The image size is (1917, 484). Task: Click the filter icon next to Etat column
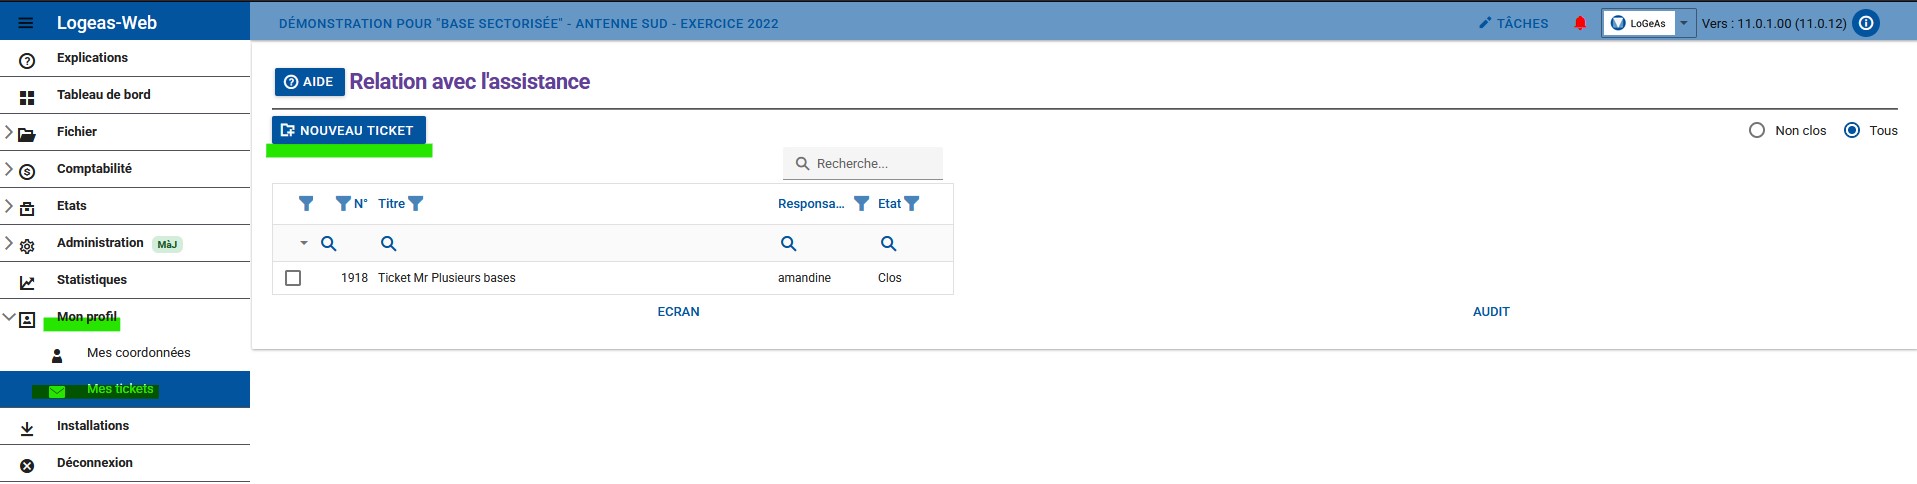(911, 204)
